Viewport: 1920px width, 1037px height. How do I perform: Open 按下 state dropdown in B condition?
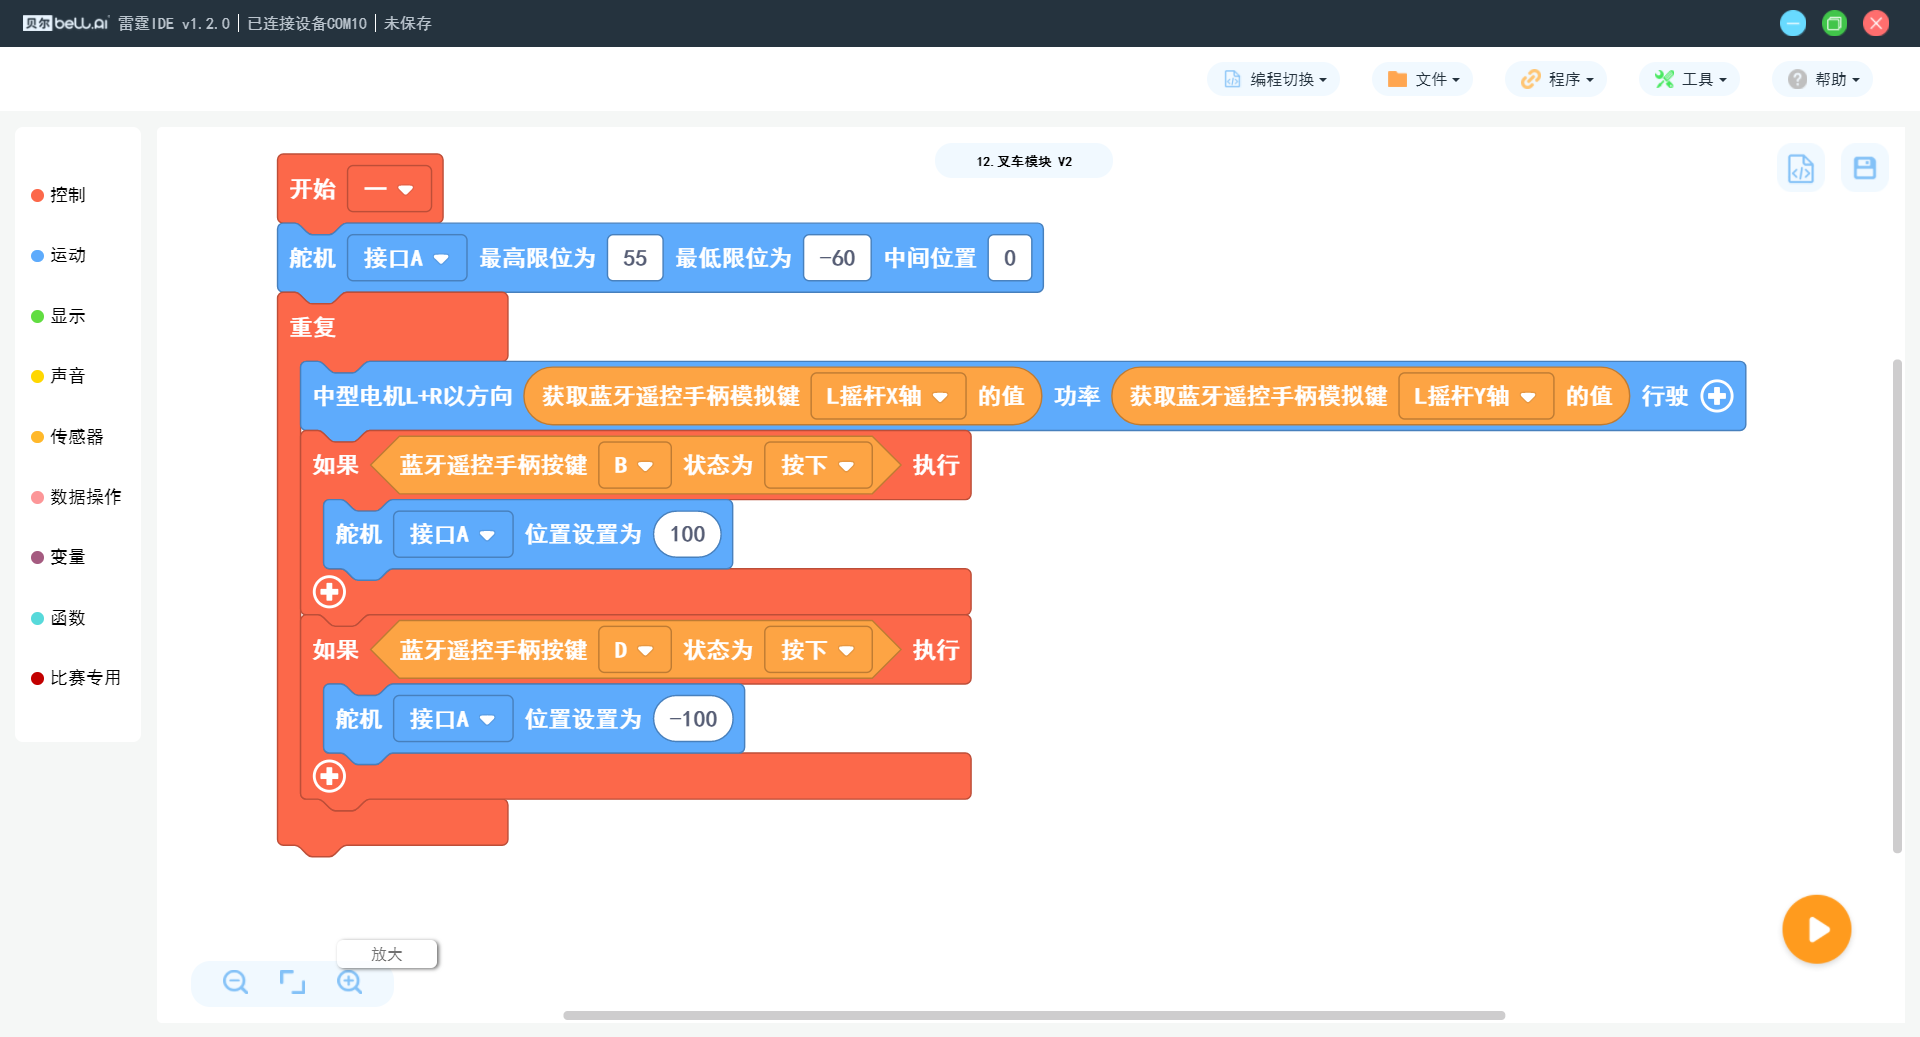818,465
